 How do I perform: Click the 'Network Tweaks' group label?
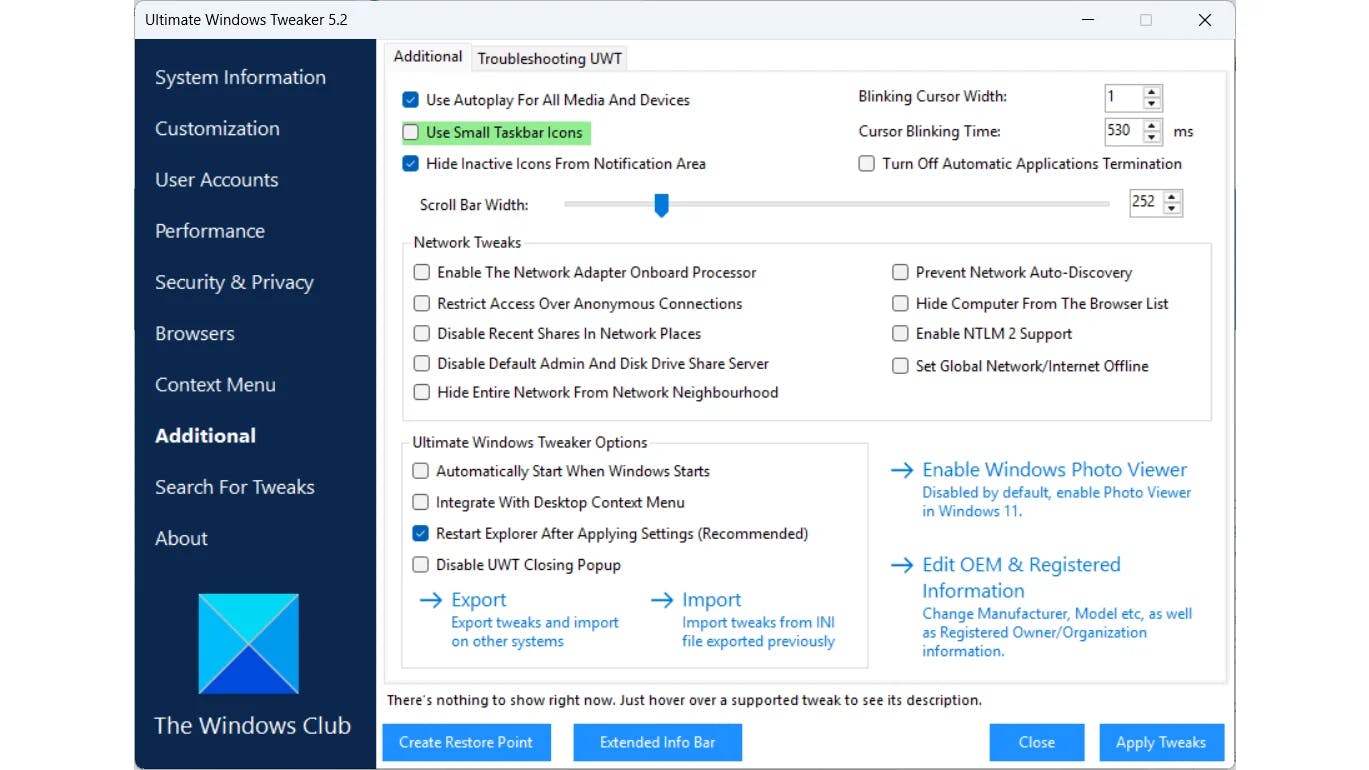coord(467,242)
